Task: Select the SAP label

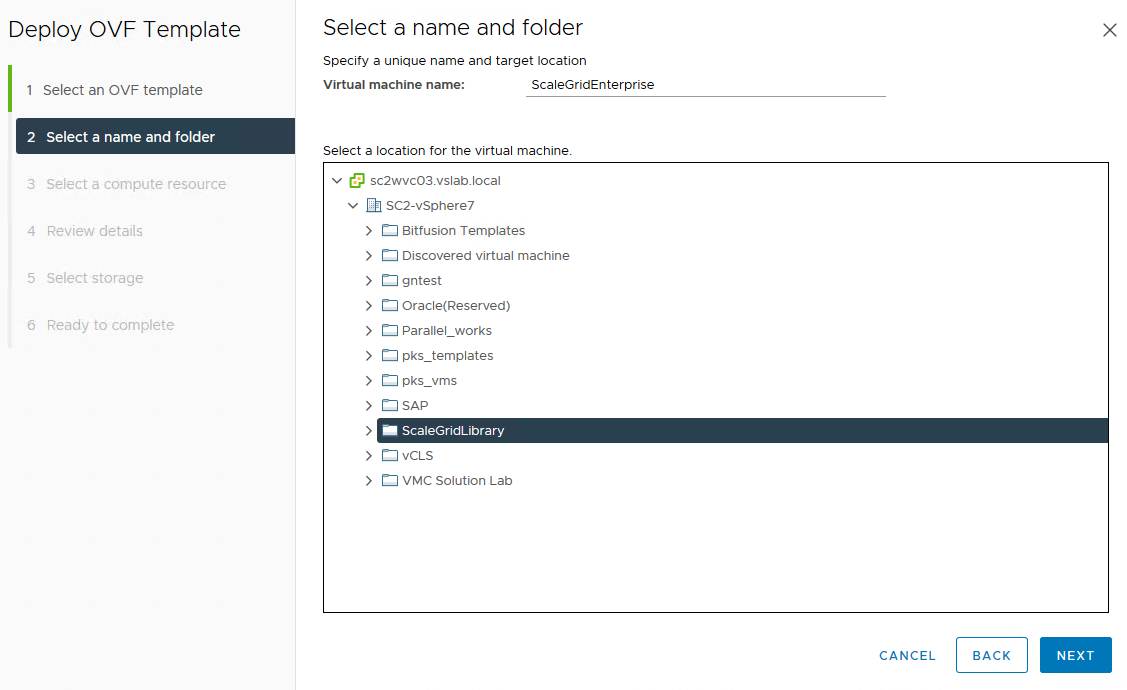Action: click(x=415, y=405)
